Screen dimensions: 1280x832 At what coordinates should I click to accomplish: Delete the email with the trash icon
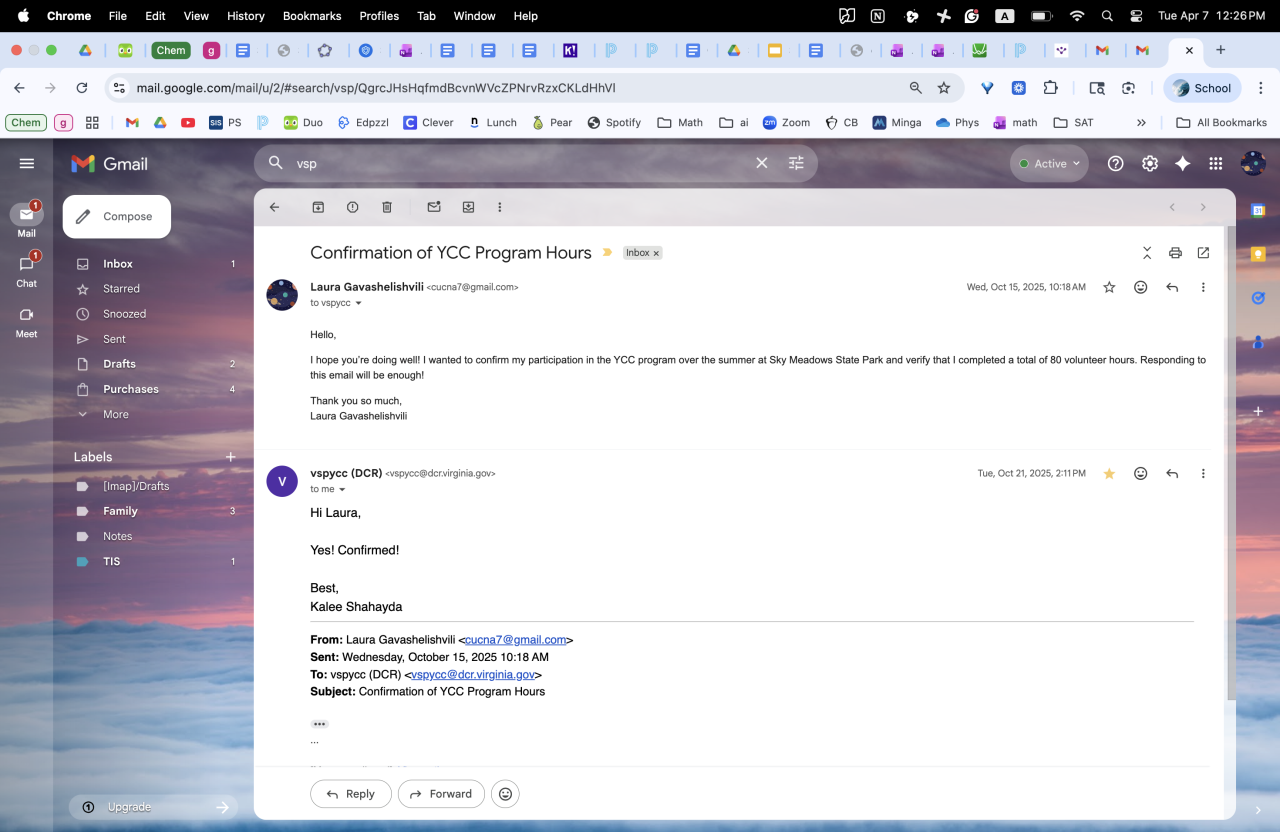coord(387,207)
